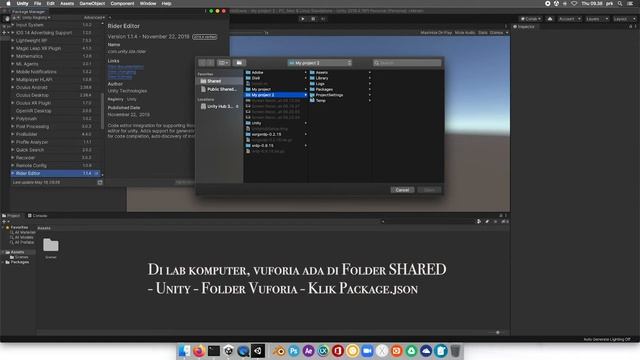Launch Blender from the dock
The width and height of the screenshot is (640, 360).
[279, 351]
